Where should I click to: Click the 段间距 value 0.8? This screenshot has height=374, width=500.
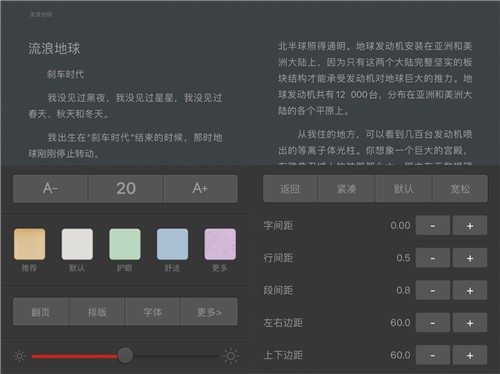pos(403,290)
